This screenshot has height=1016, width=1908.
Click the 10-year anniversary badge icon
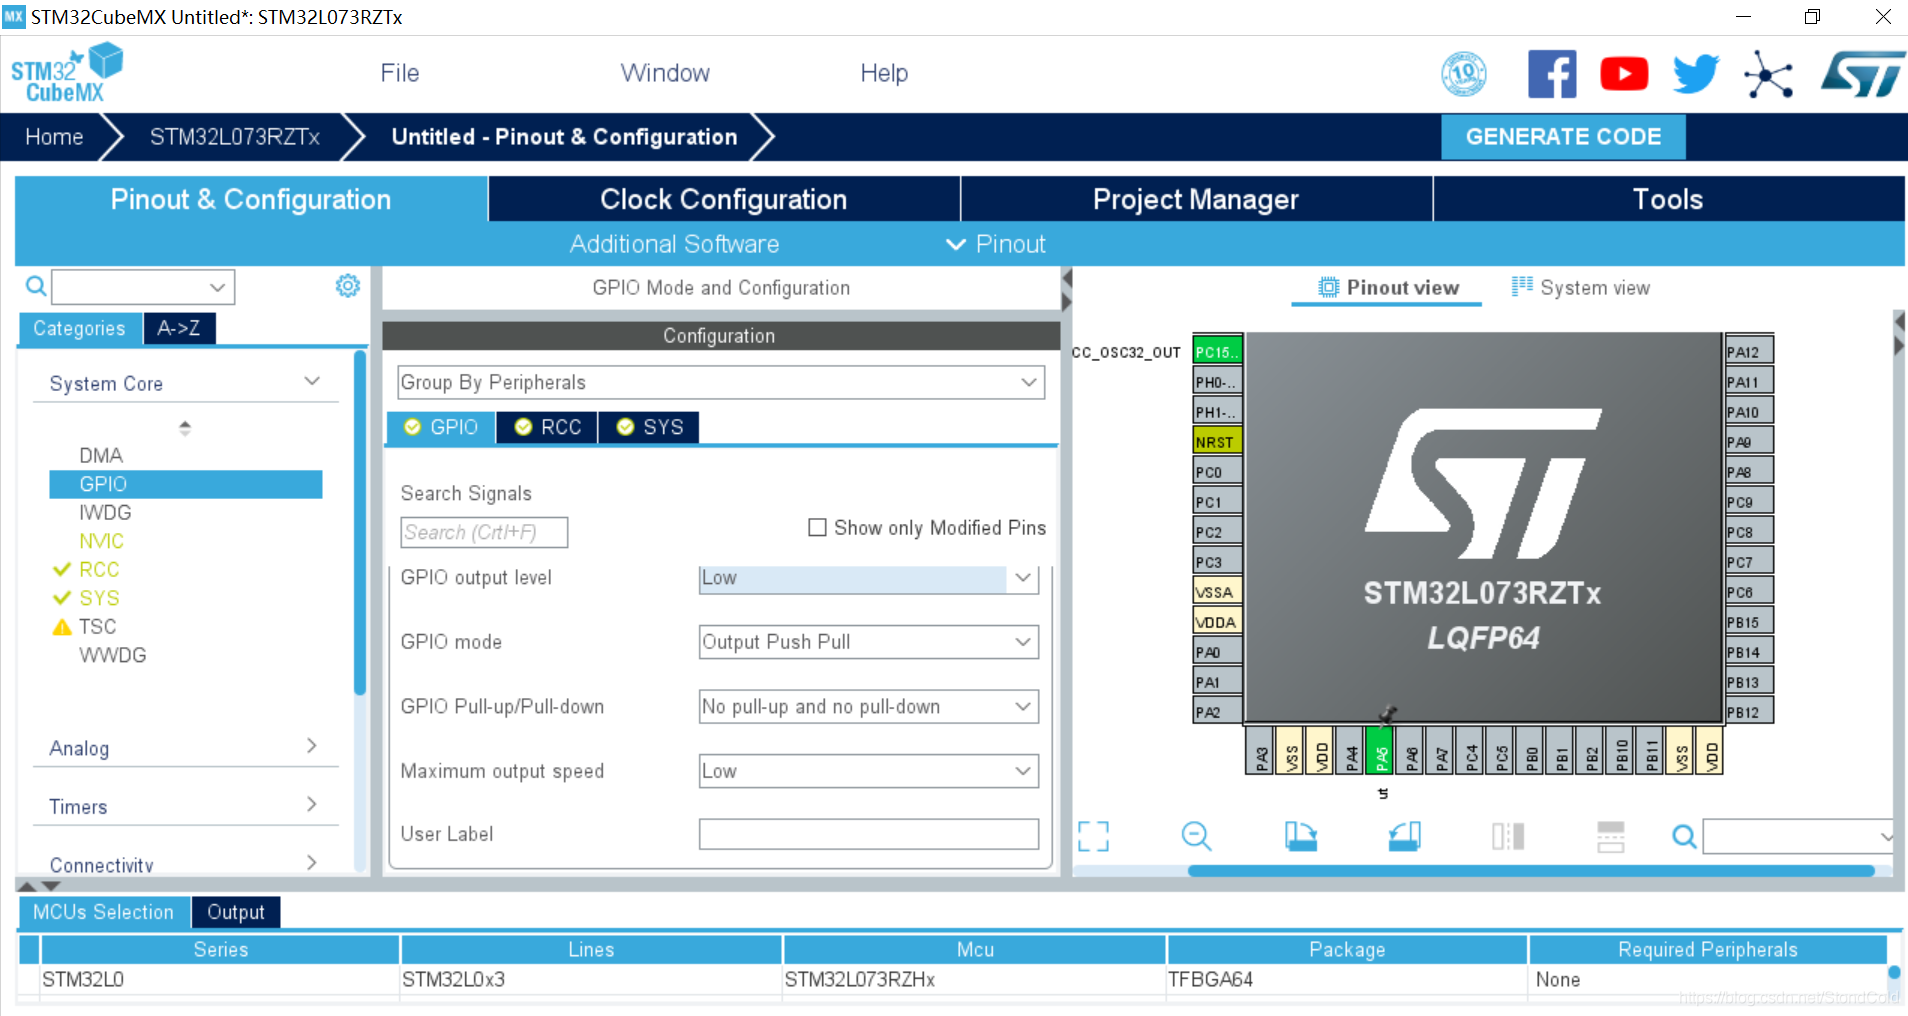pos(1464,74)
